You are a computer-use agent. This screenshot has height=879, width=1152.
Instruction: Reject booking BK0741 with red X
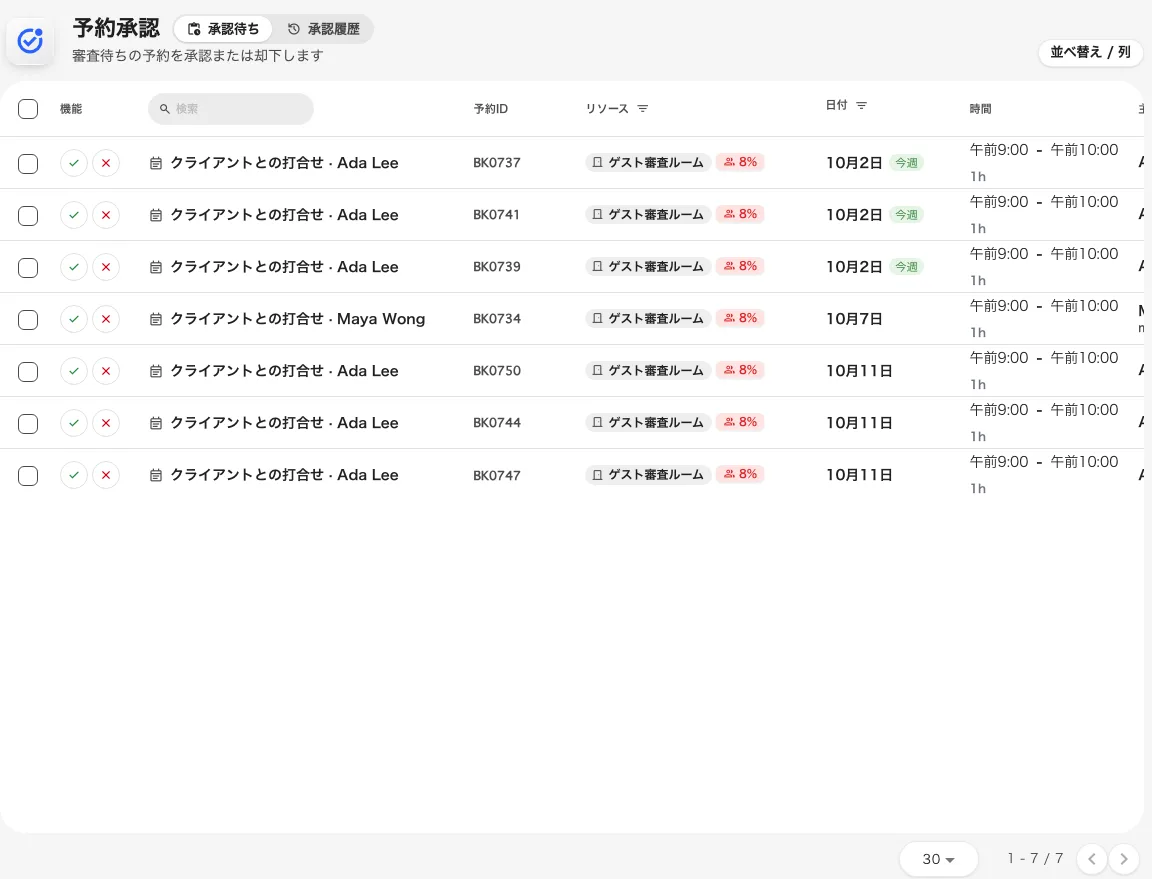point(106,215)
